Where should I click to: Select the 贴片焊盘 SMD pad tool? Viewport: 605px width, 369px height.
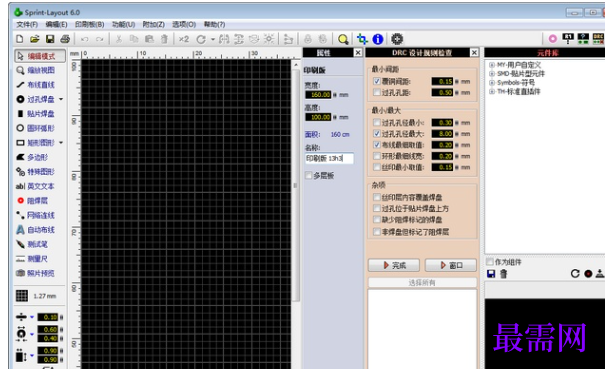pos(35,114)
